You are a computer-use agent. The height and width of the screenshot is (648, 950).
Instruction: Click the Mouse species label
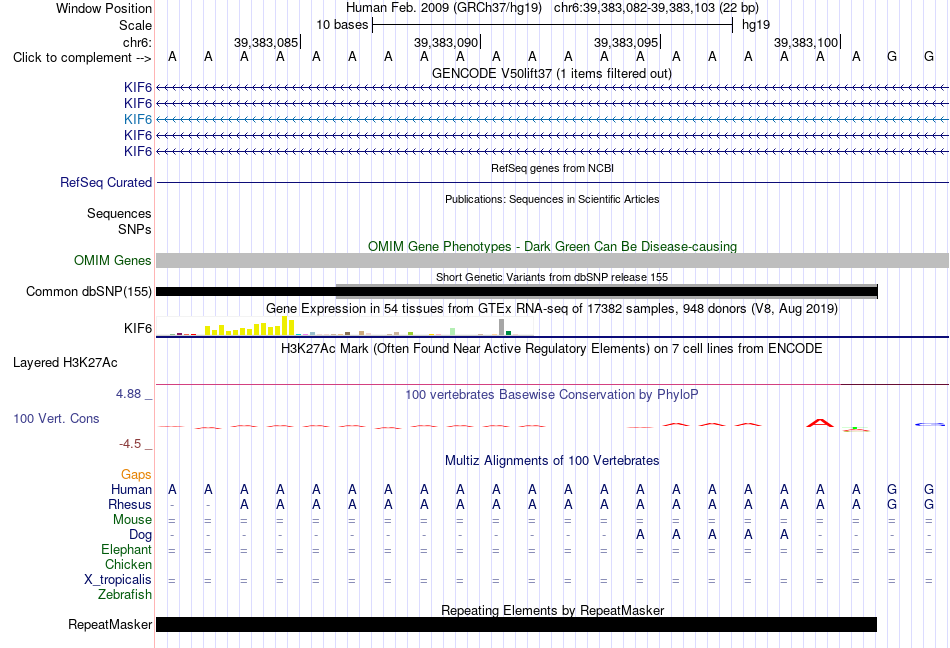pos(133,520)
